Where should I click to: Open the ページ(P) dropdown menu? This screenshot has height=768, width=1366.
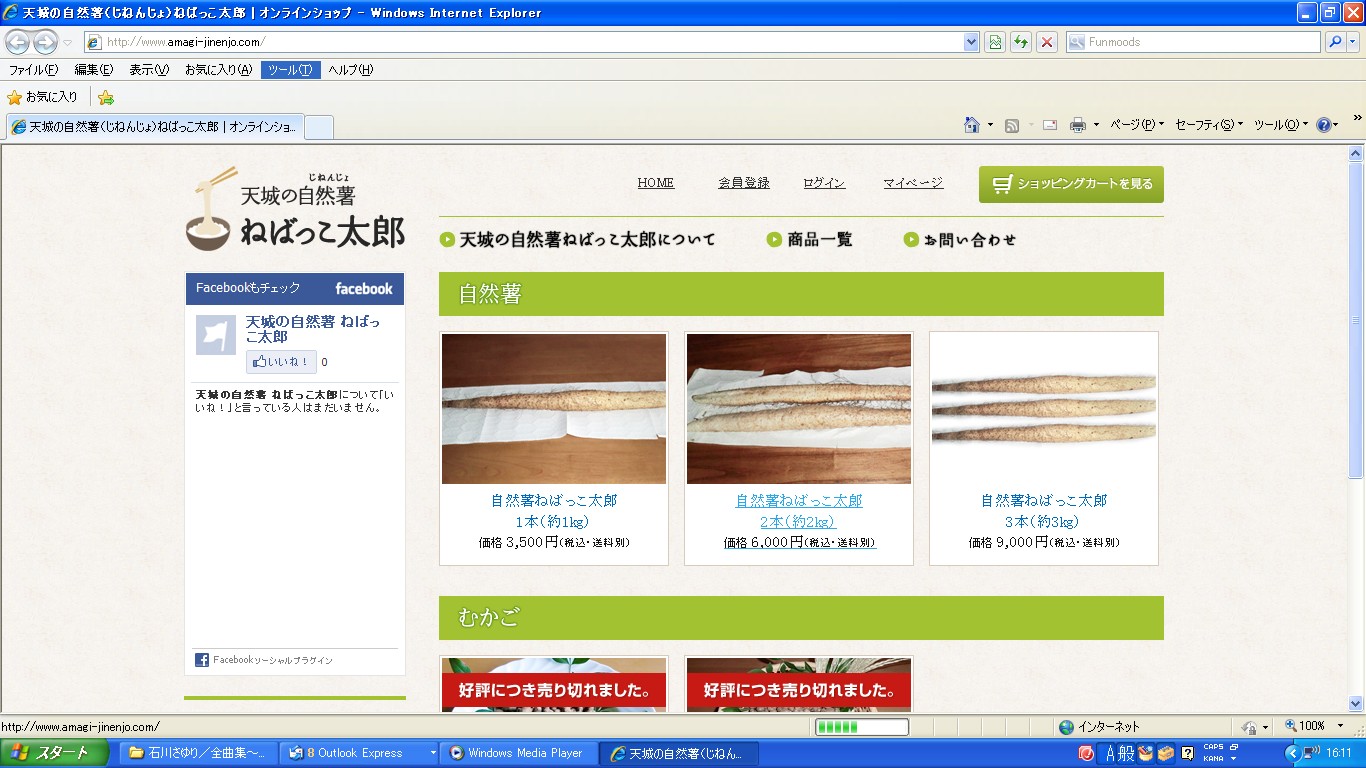pyautogui.click(x=1136, y=125)
